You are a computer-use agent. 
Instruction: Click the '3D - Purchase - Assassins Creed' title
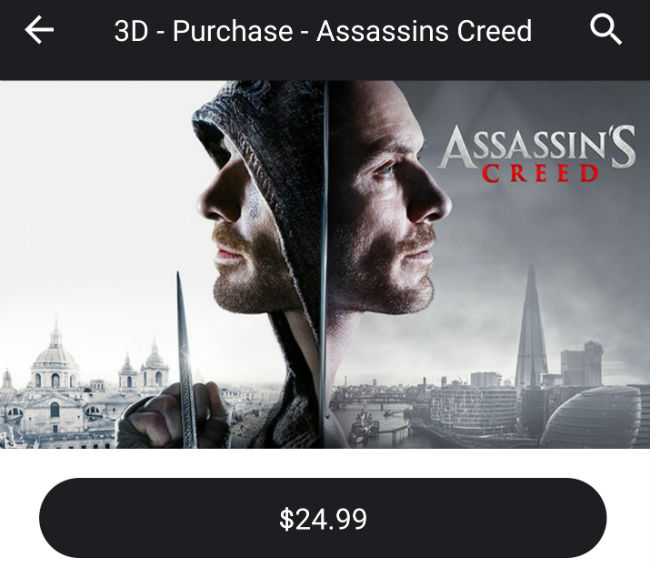[x=323, y=31]
